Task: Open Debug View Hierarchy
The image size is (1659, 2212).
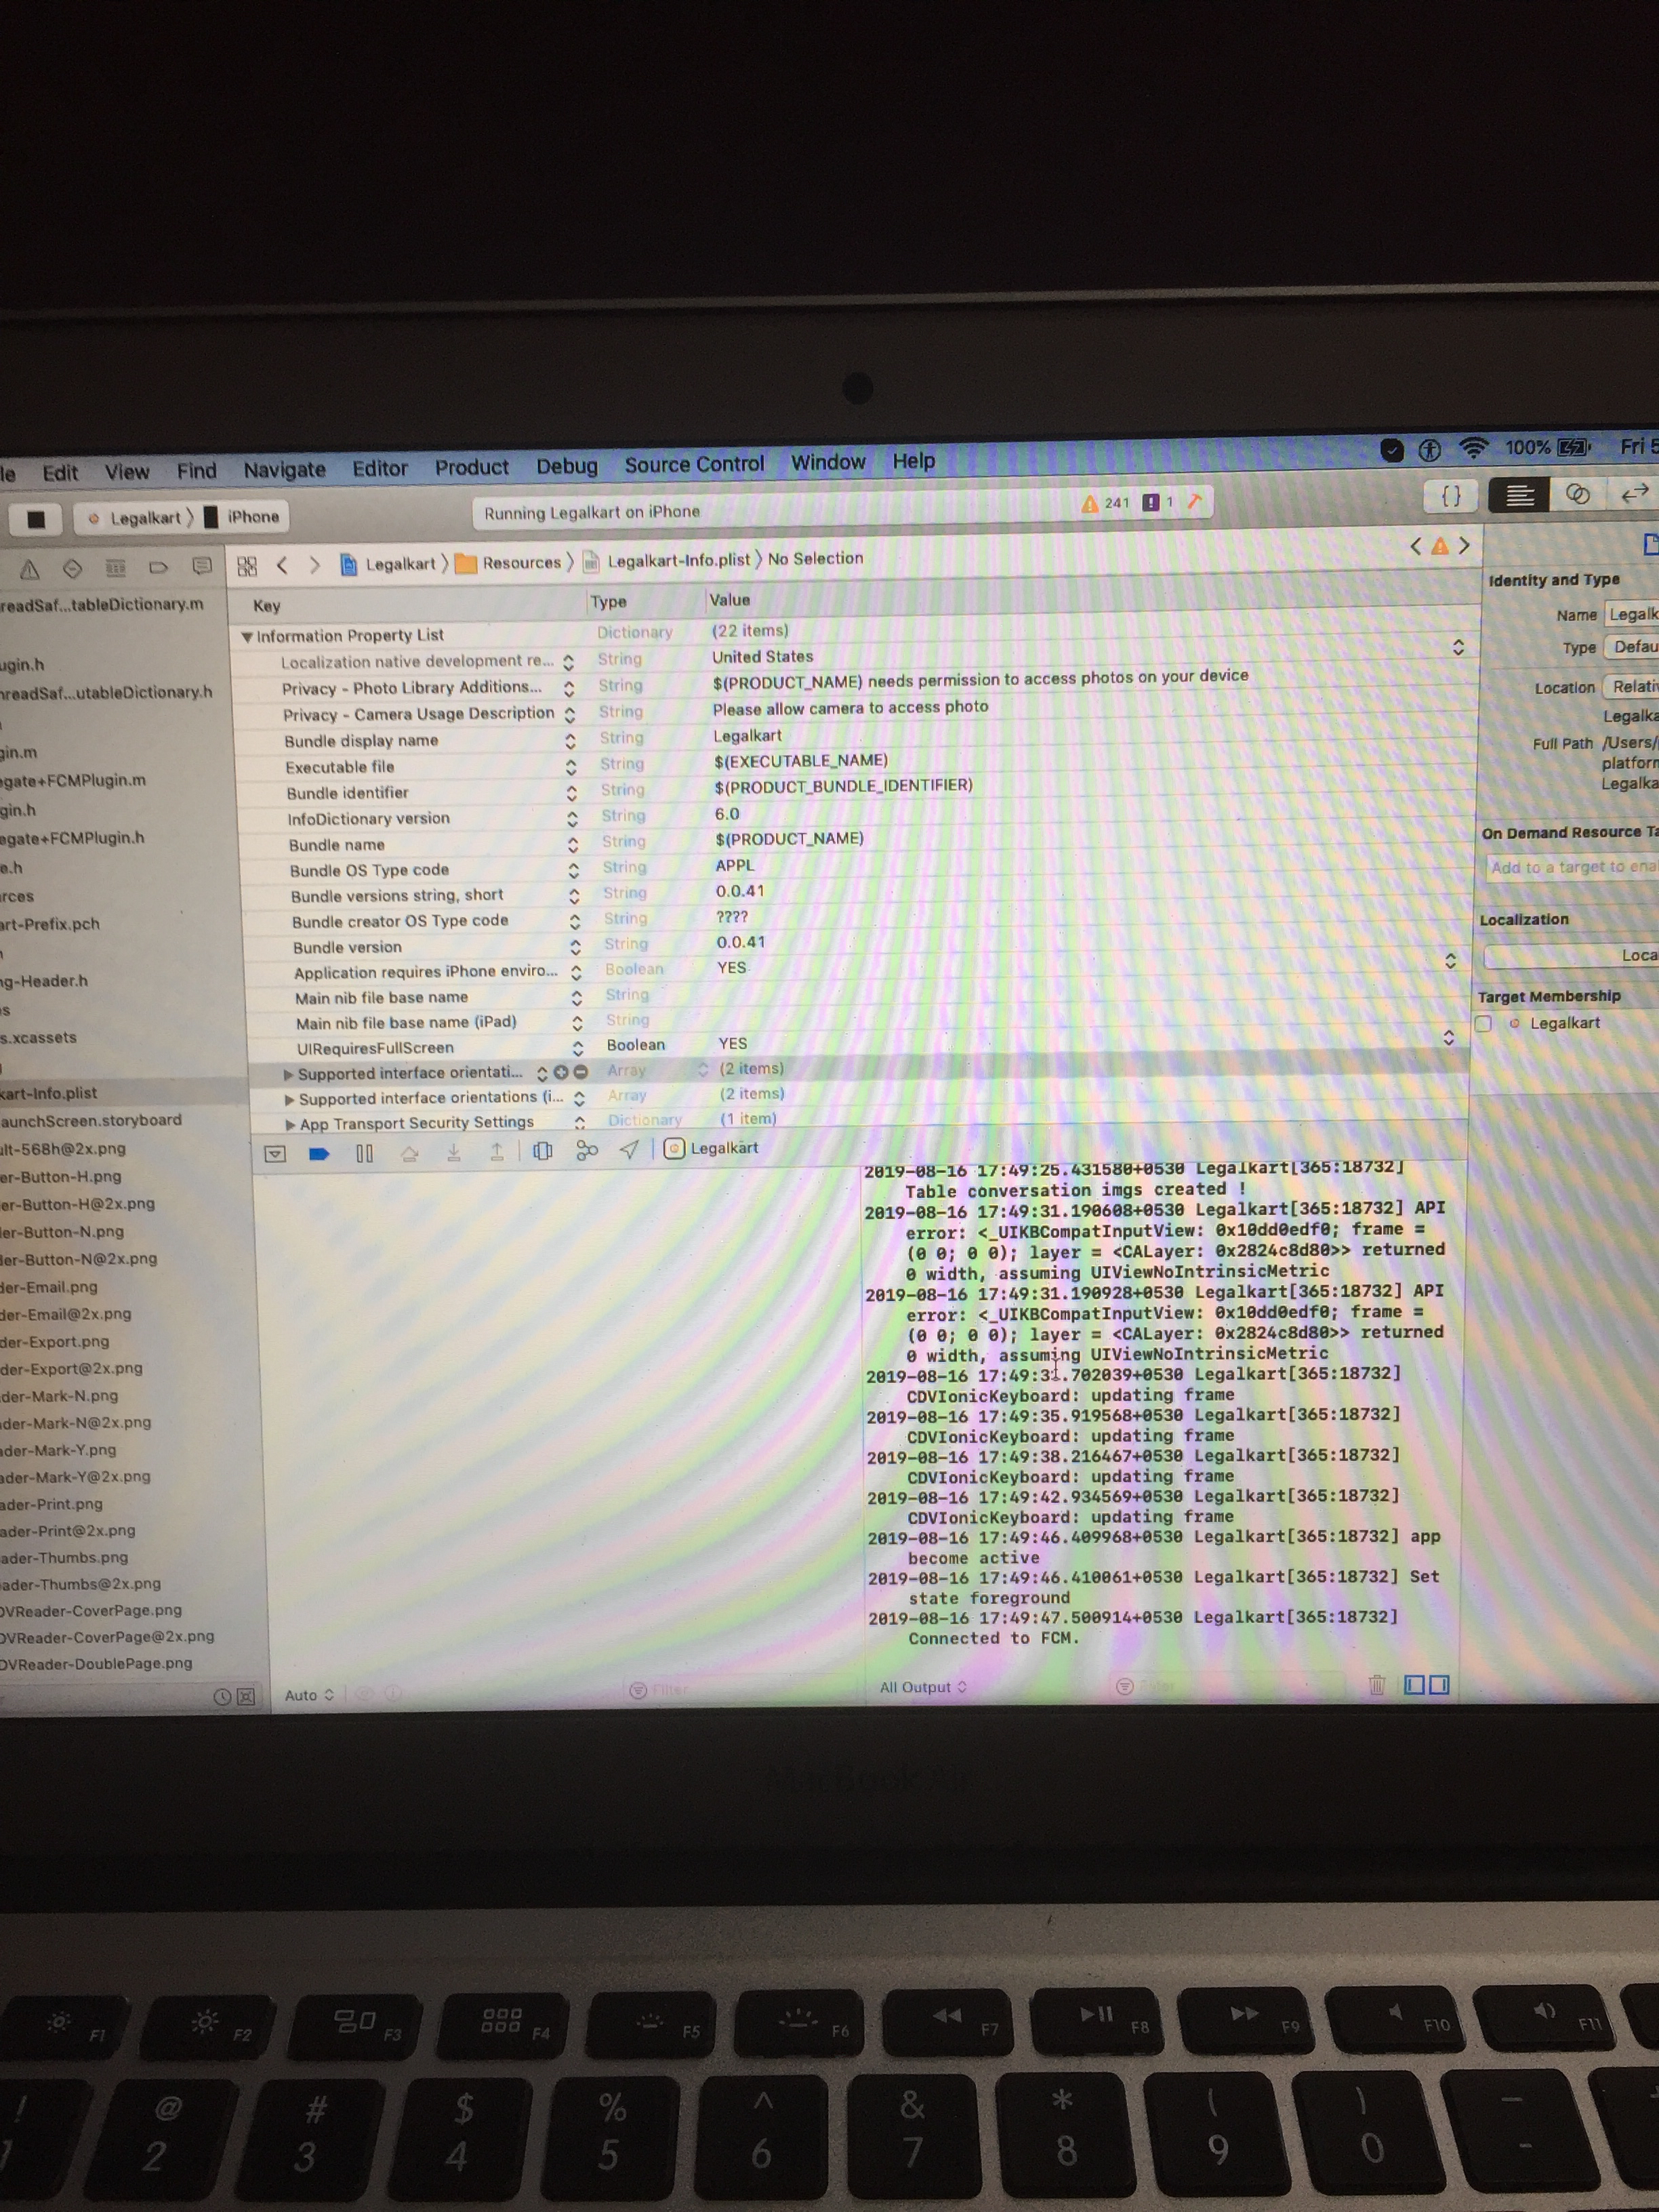Action: [x=542, y=1152]
